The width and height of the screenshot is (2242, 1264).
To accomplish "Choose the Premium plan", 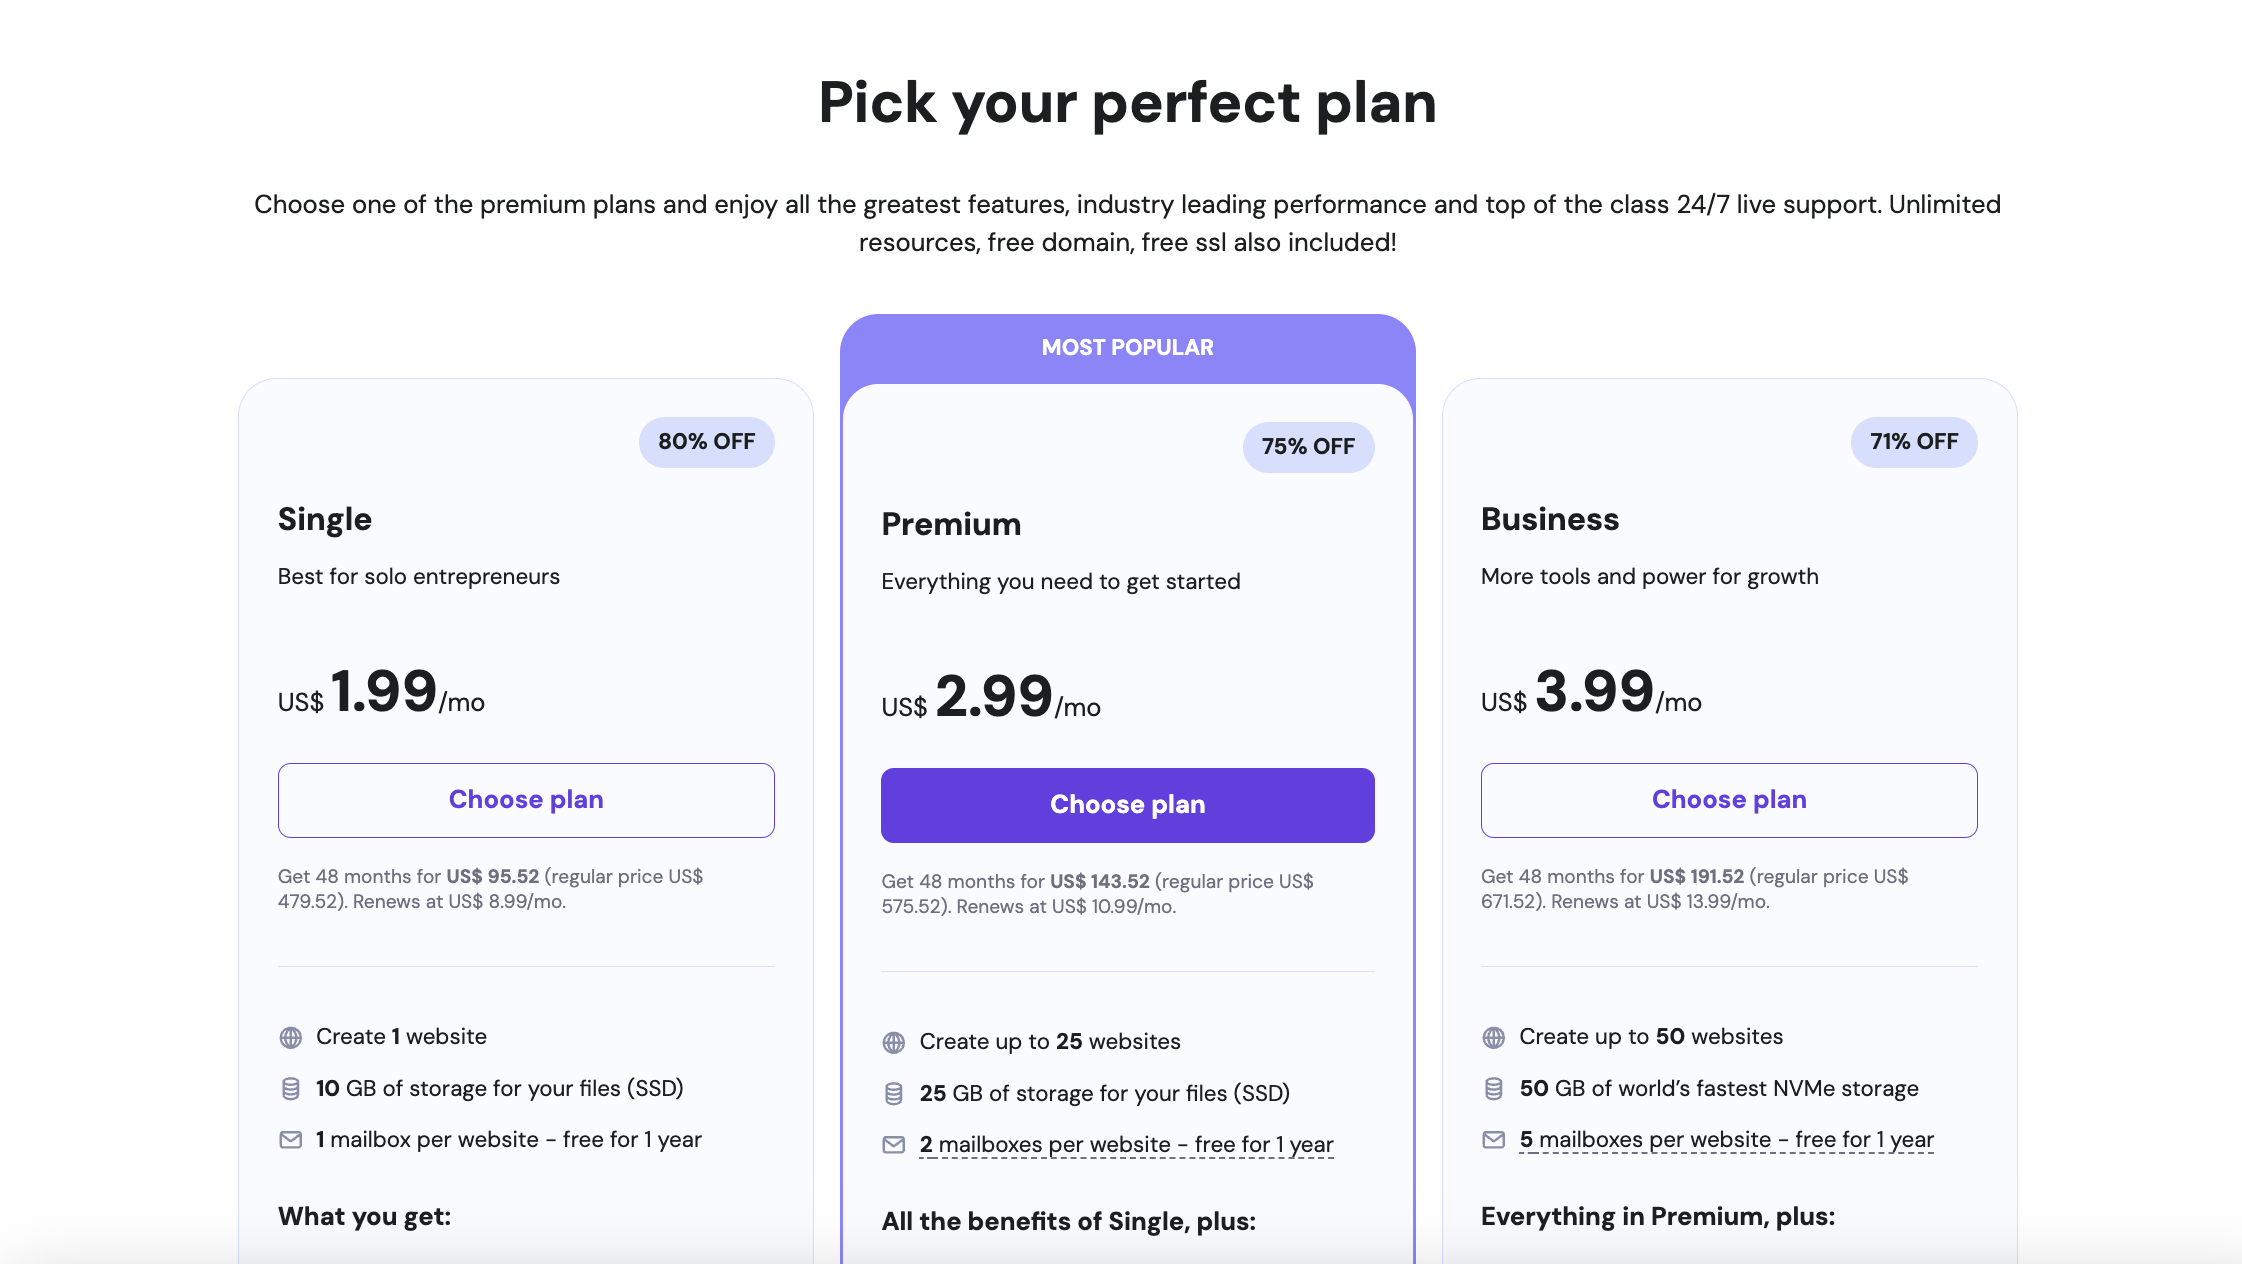I will [1127, 804].
